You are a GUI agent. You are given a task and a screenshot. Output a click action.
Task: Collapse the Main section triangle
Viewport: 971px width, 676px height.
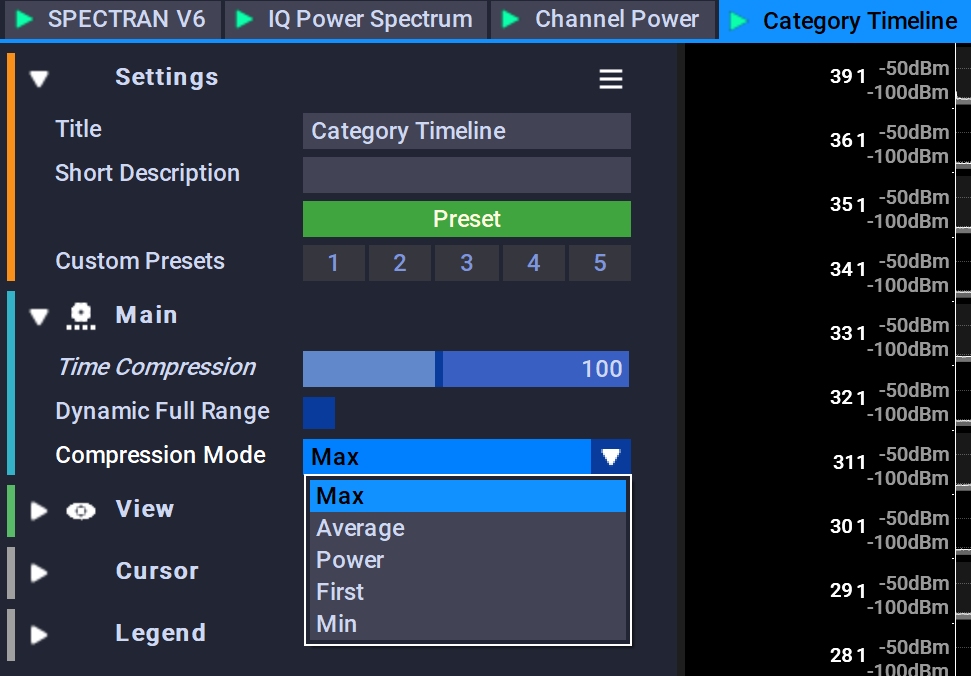tap(39, 317)
